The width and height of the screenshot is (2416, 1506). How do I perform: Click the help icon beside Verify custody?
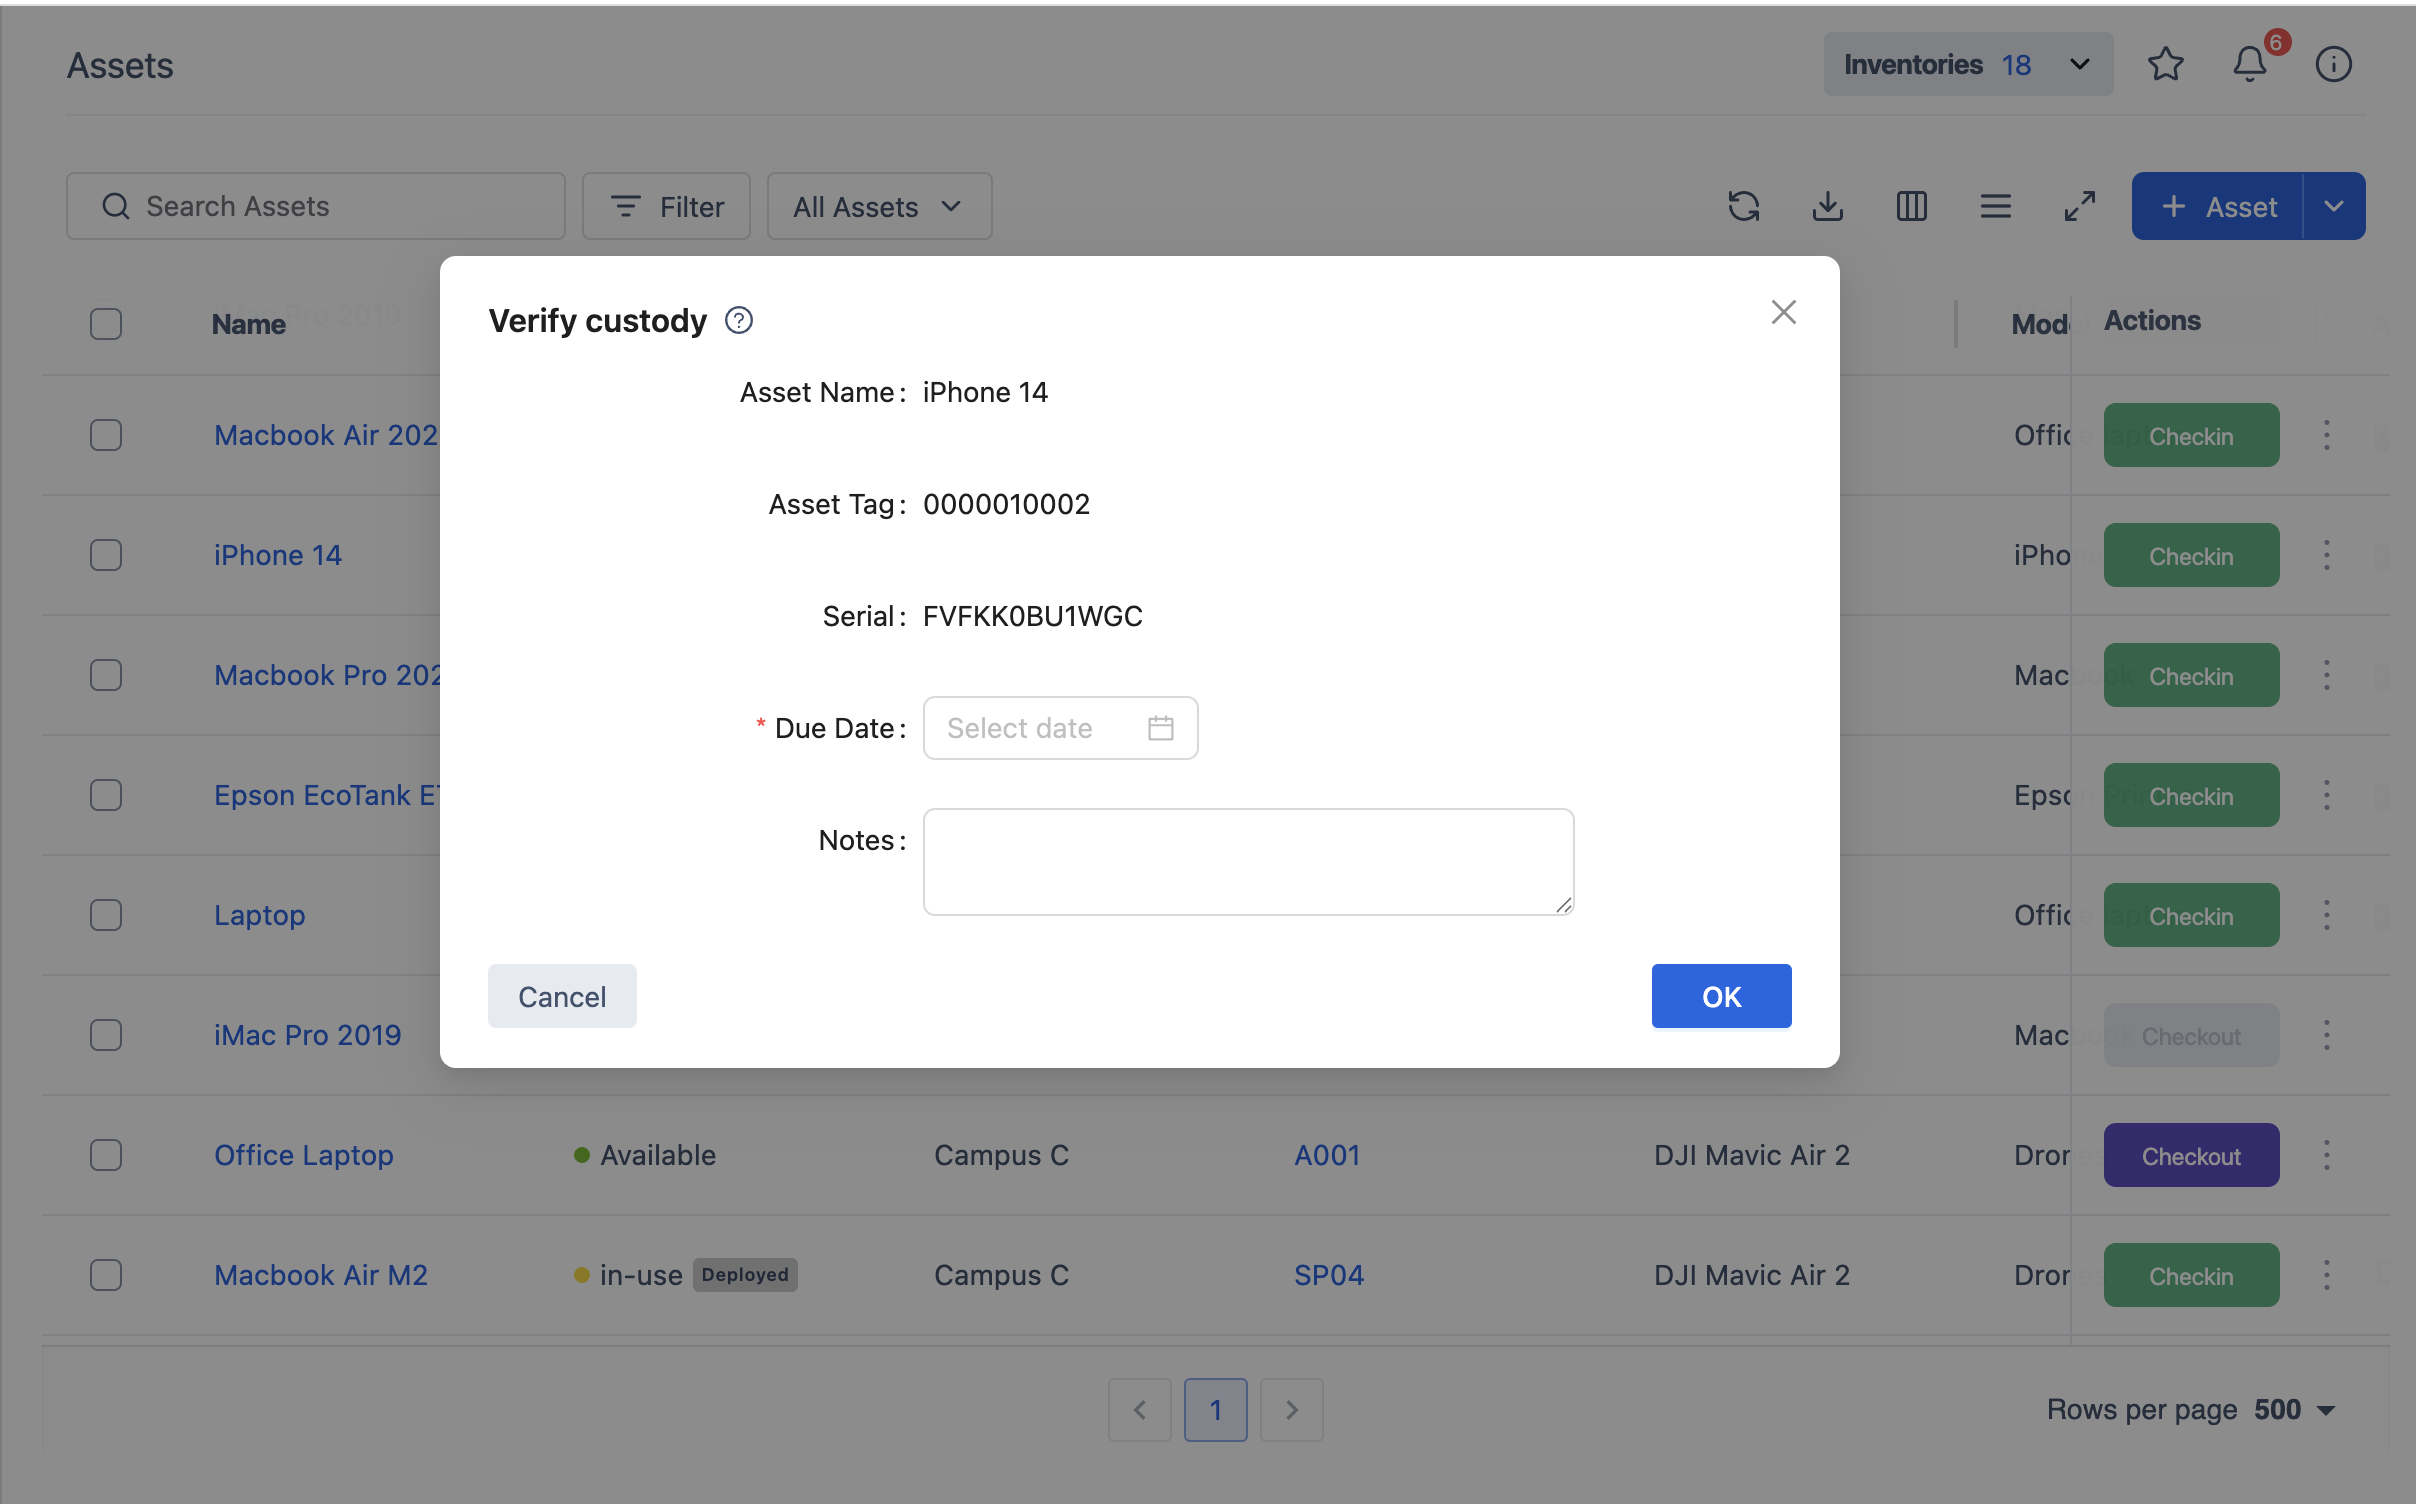738,320
